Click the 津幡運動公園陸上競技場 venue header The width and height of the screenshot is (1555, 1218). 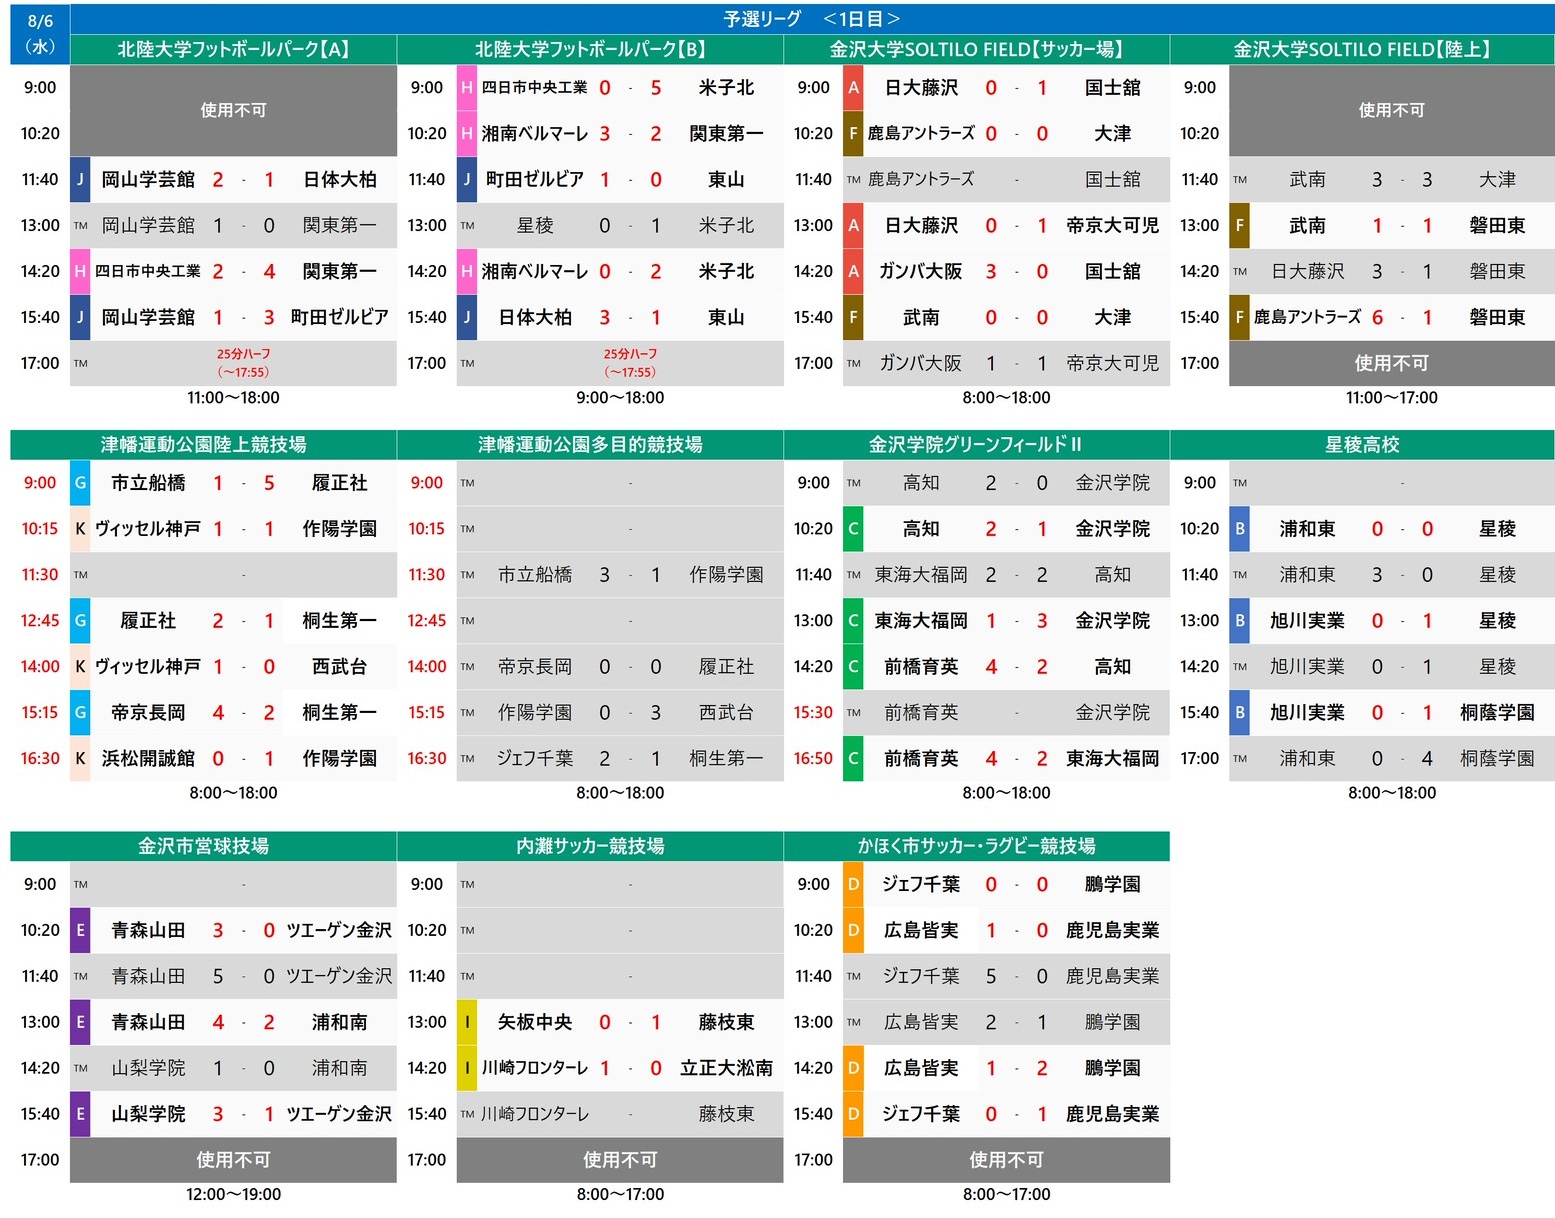pyautogui.click(x=203, y=445)
